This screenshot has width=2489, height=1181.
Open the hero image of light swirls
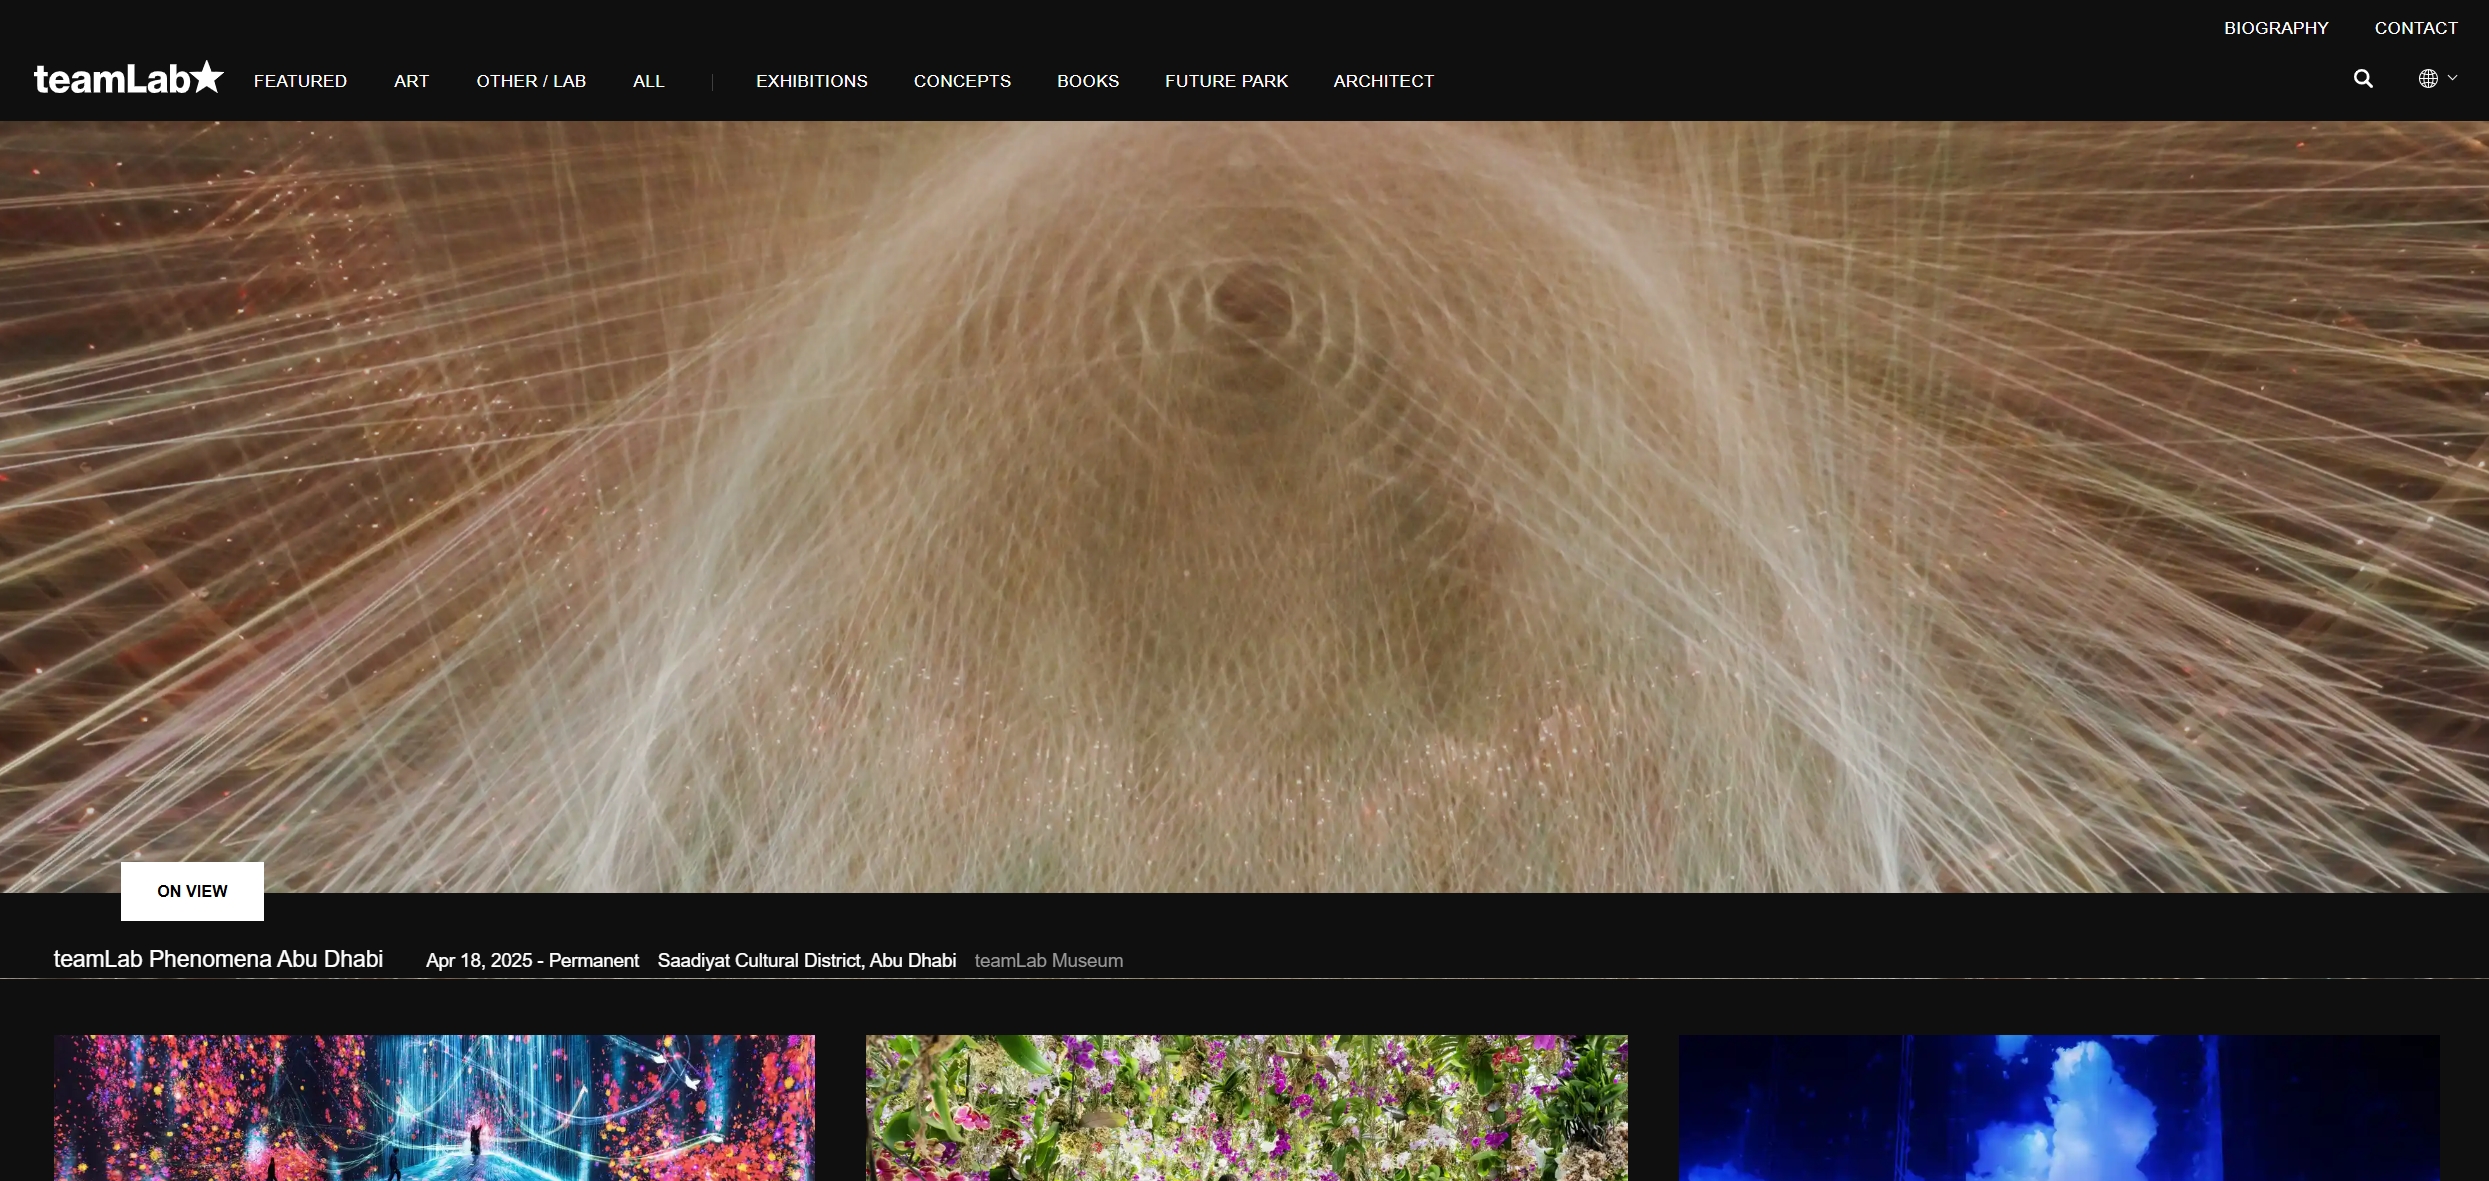1244,506
